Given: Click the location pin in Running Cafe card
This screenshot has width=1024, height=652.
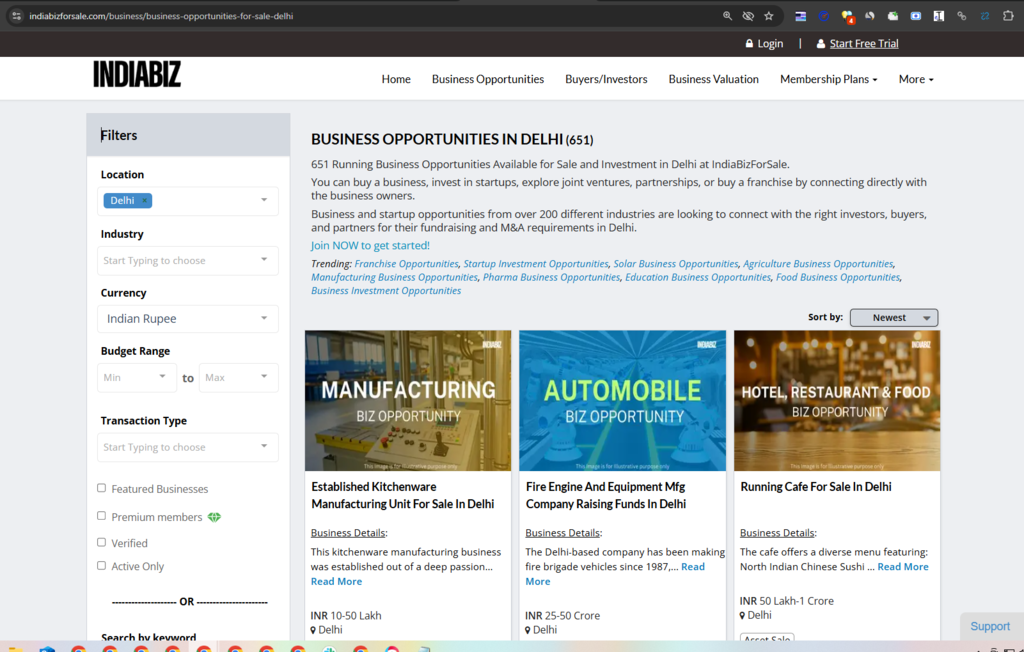Looking at the screenshot, I should point(743,615).
